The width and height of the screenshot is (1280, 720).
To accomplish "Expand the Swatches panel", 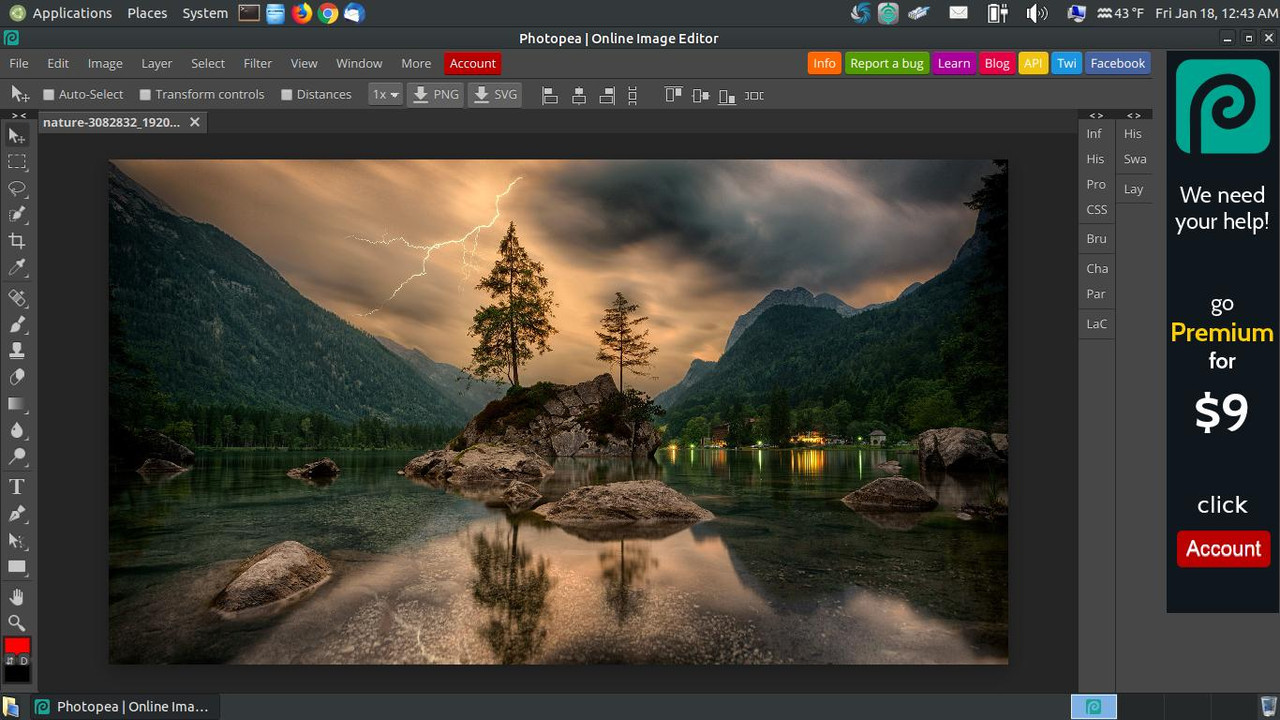I will 1134,158.
